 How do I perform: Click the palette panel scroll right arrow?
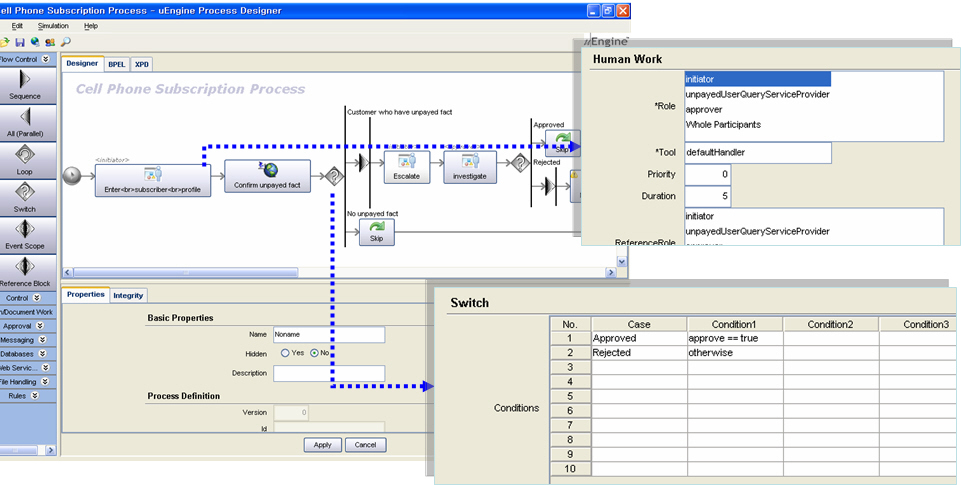(51, 450)
